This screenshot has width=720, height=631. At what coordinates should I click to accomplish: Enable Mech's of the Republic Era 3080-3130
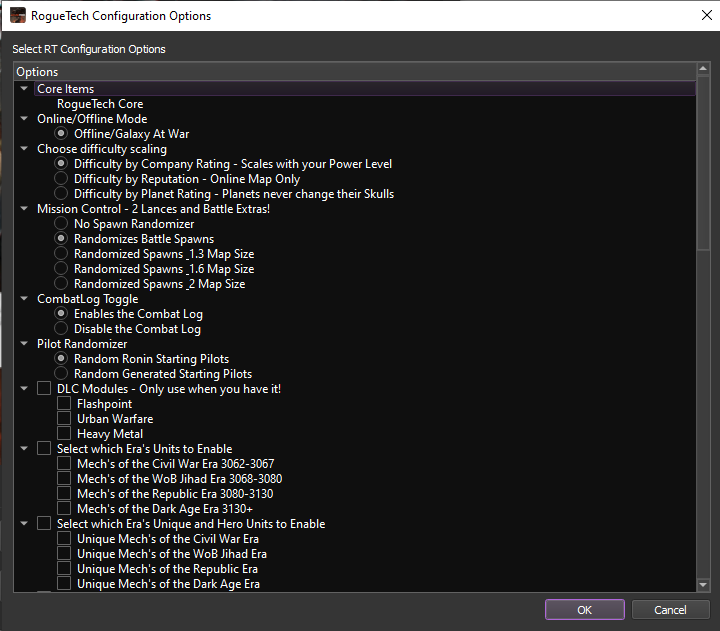click(64, 493)
